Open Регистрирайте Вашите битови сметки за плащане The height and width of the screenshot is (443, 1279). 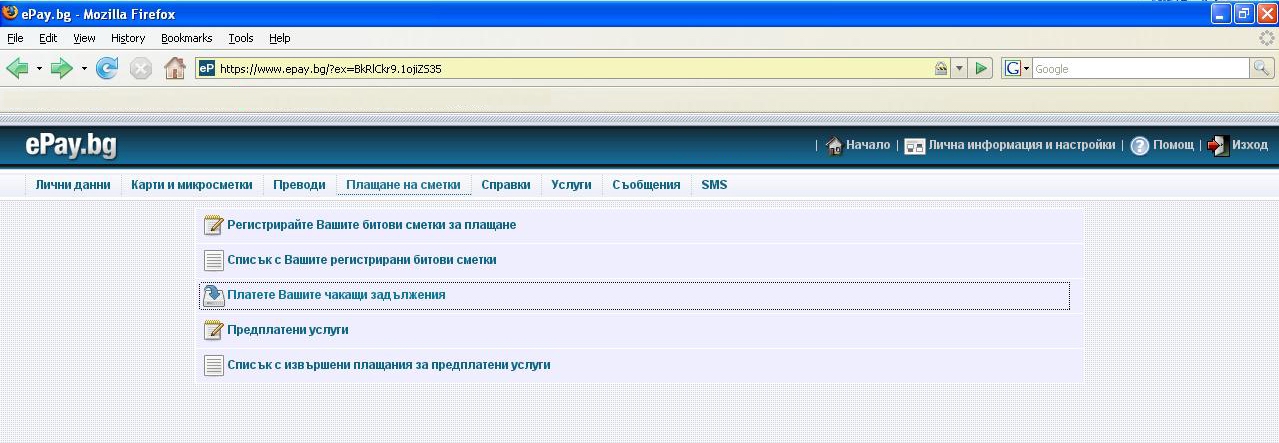372,225
